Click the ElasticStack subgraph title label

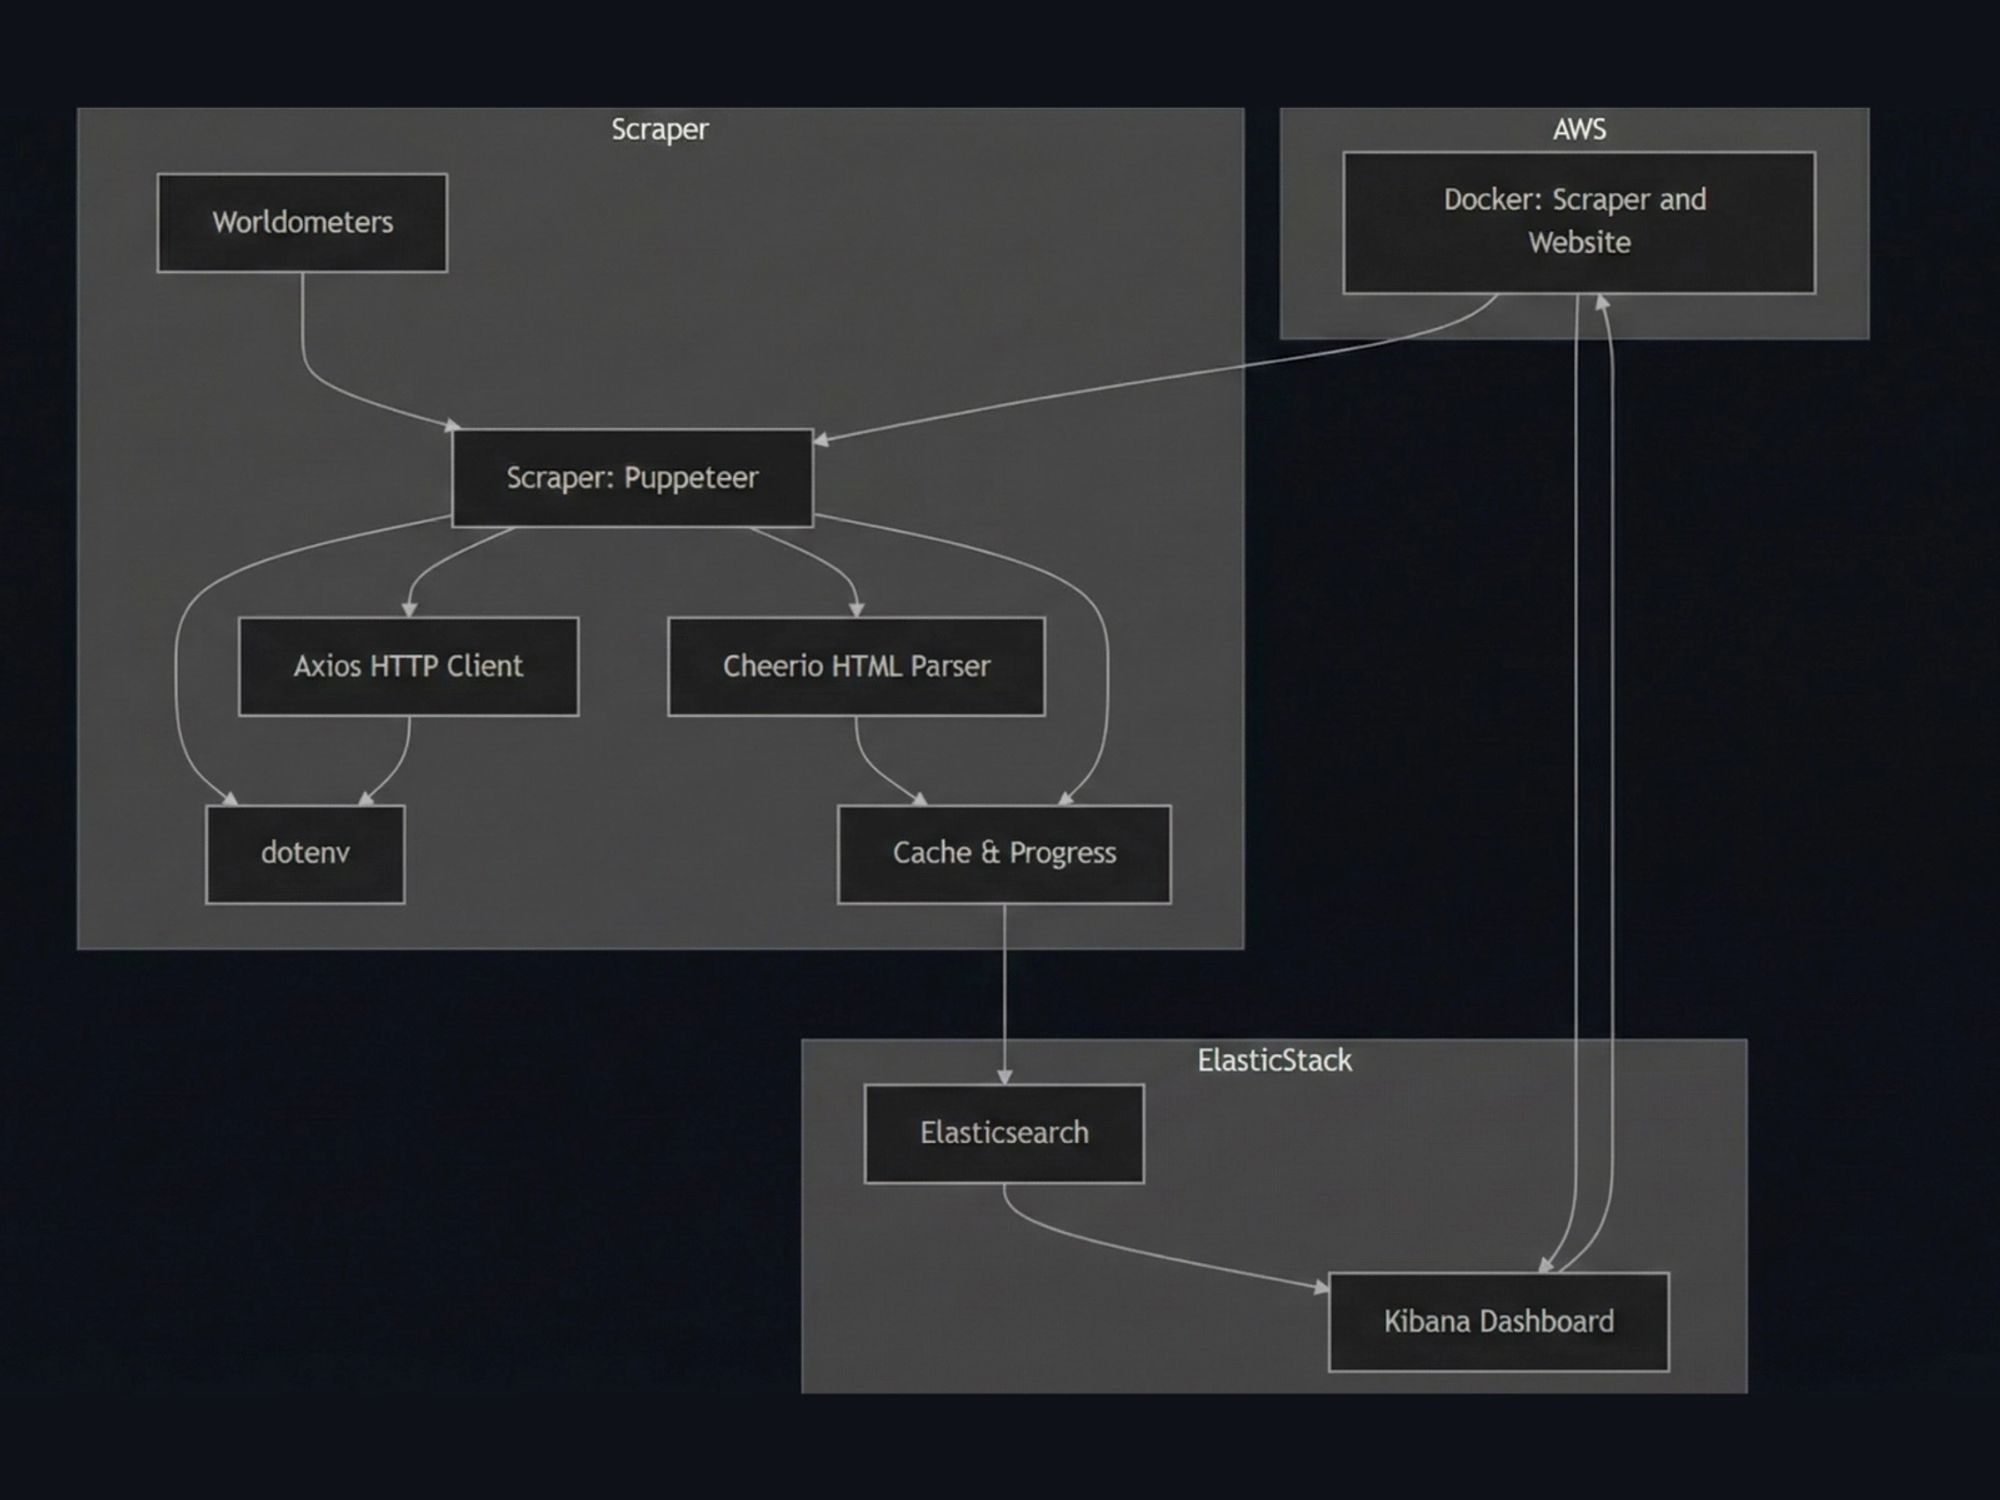click(1274, 1060)
